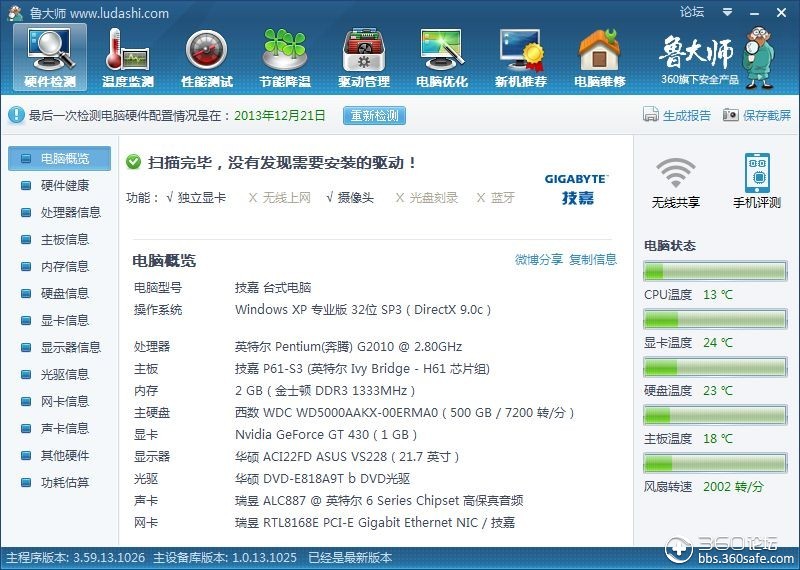Viewport: 800px width, 570px height.
Task: Open the 驱动管理 driver management tool
Action: (364, 57)
